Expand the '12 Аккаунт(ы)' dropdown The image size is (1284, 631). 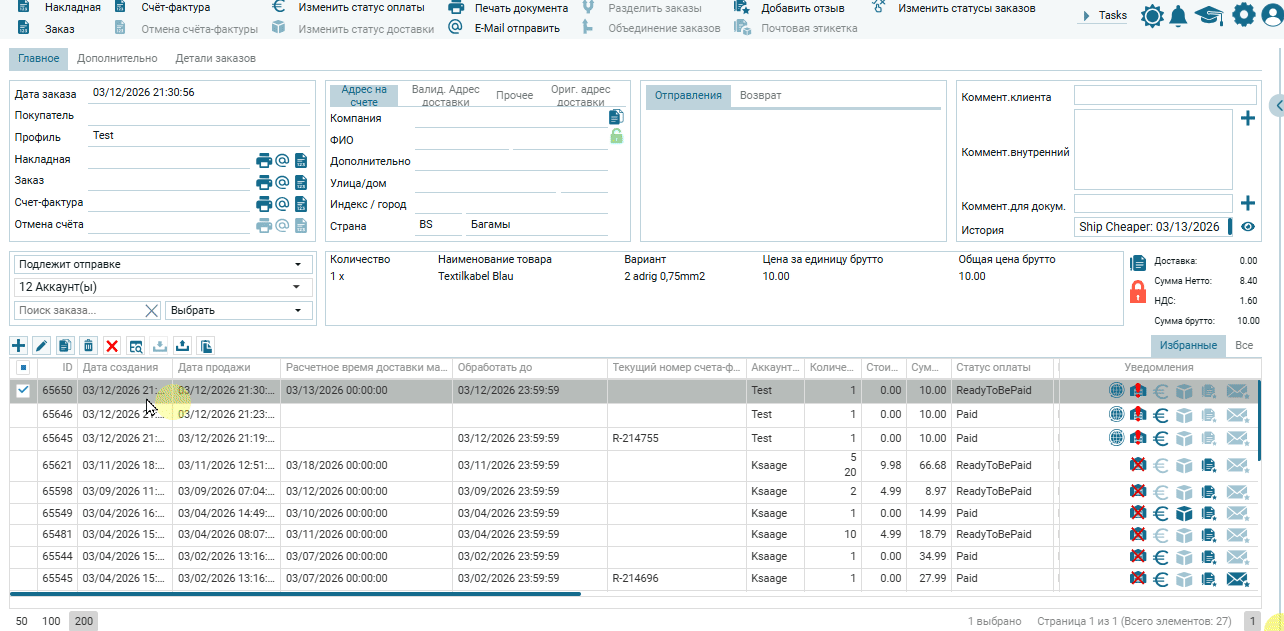click(161, 287)
